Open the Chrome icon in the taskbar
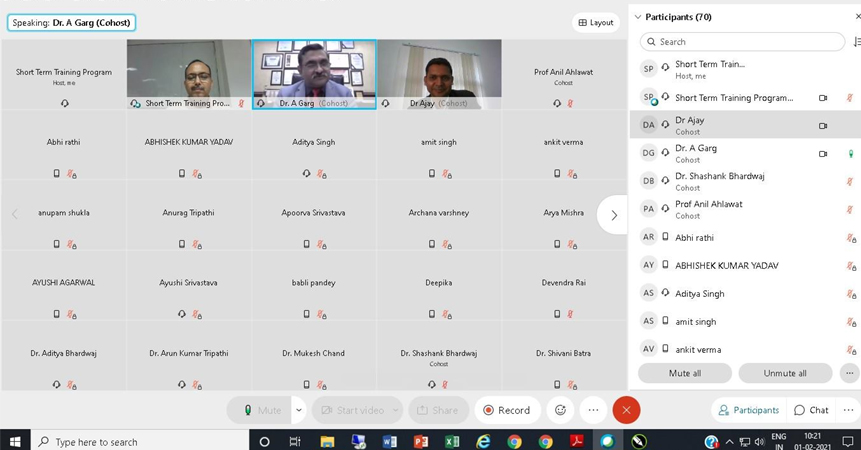This screenshot has width=861, height=450. (514, 441)
